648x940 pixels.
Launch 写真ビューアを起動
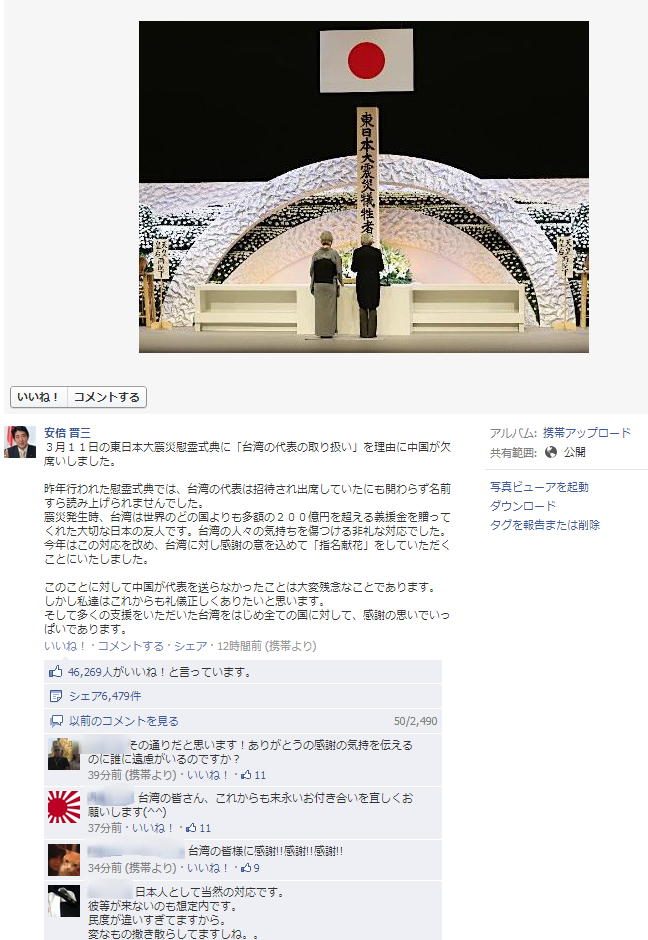point(540,487)
